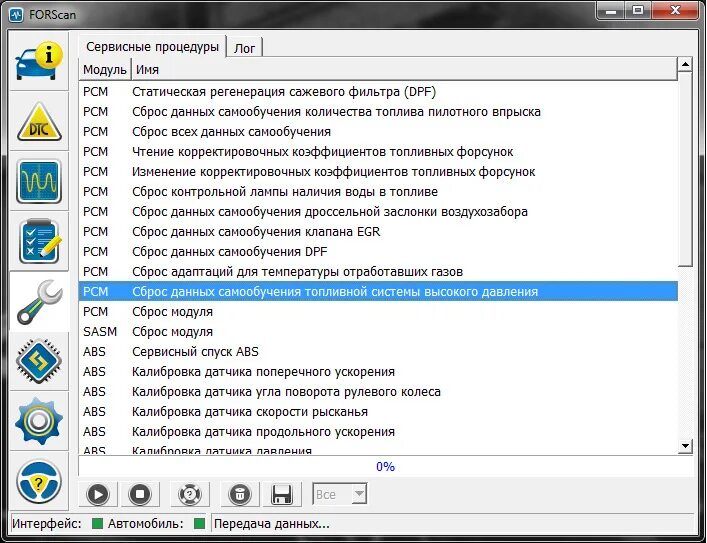
Task: Maximize the FORScan window
Action: point(638,11)
